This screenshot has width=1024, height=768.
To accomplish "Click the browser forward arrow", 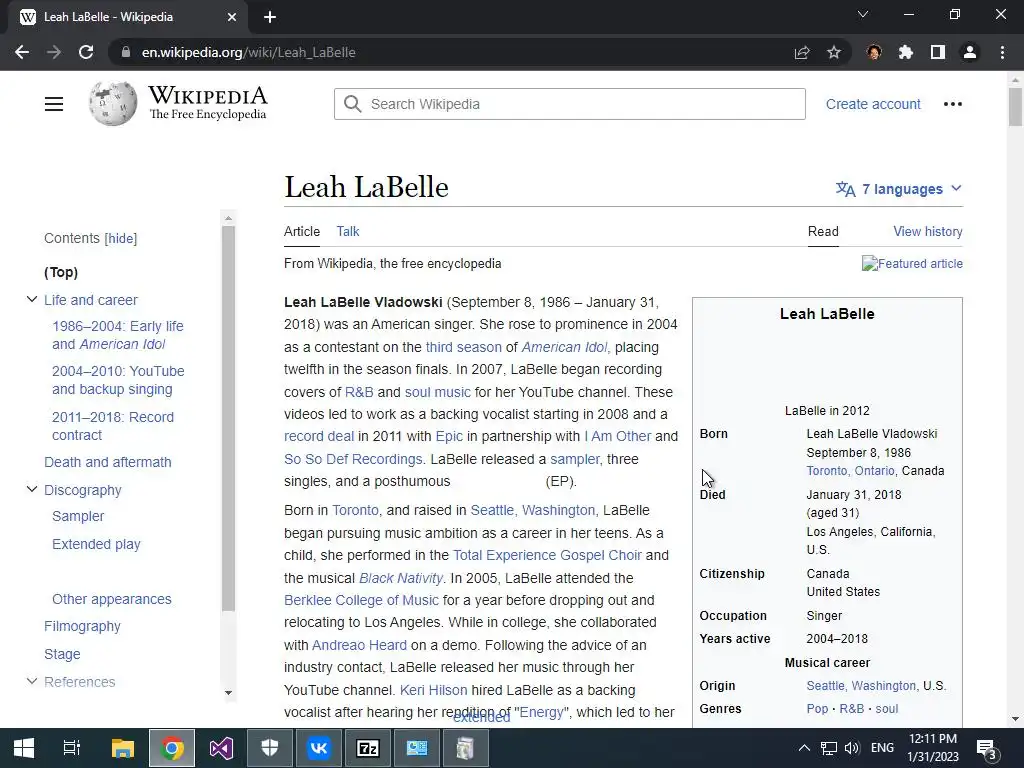I will click(54, 52).
